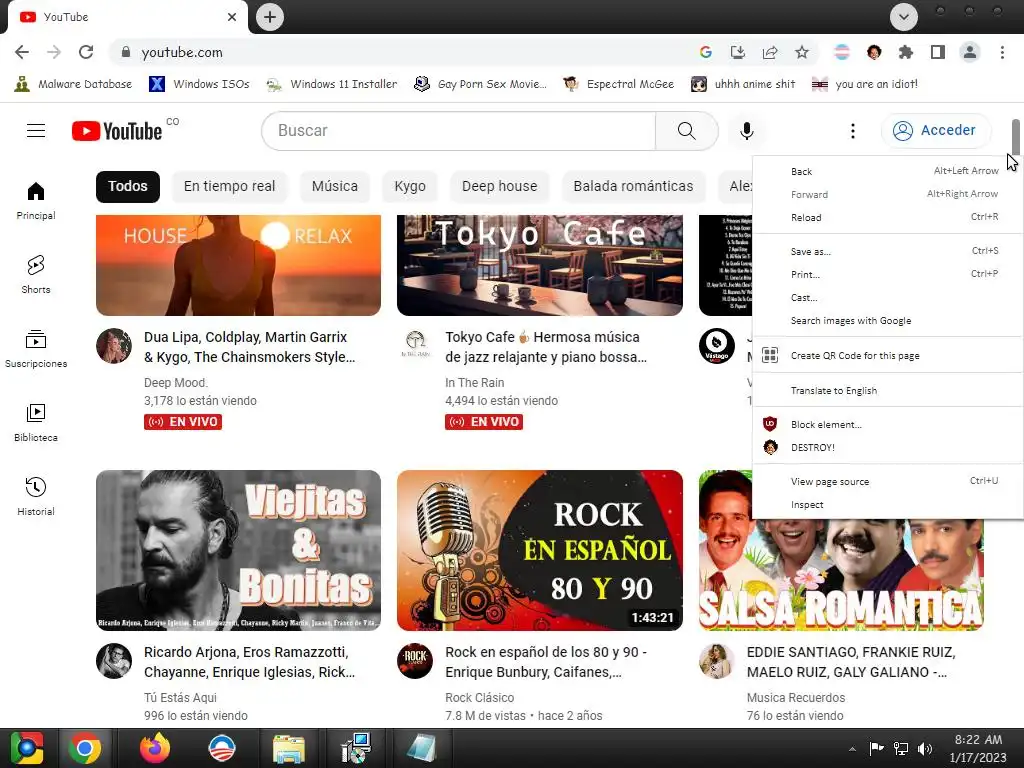The height and width of the screenshot is (768, 1024).
Task: Open YouTube settings three-dot icon
Action: [x=852, y=131]
